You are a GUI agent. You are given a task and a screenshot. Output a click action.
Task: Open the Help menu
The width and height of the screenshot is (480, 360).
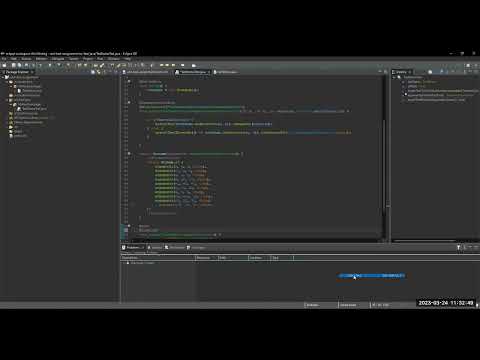point(127,59)
